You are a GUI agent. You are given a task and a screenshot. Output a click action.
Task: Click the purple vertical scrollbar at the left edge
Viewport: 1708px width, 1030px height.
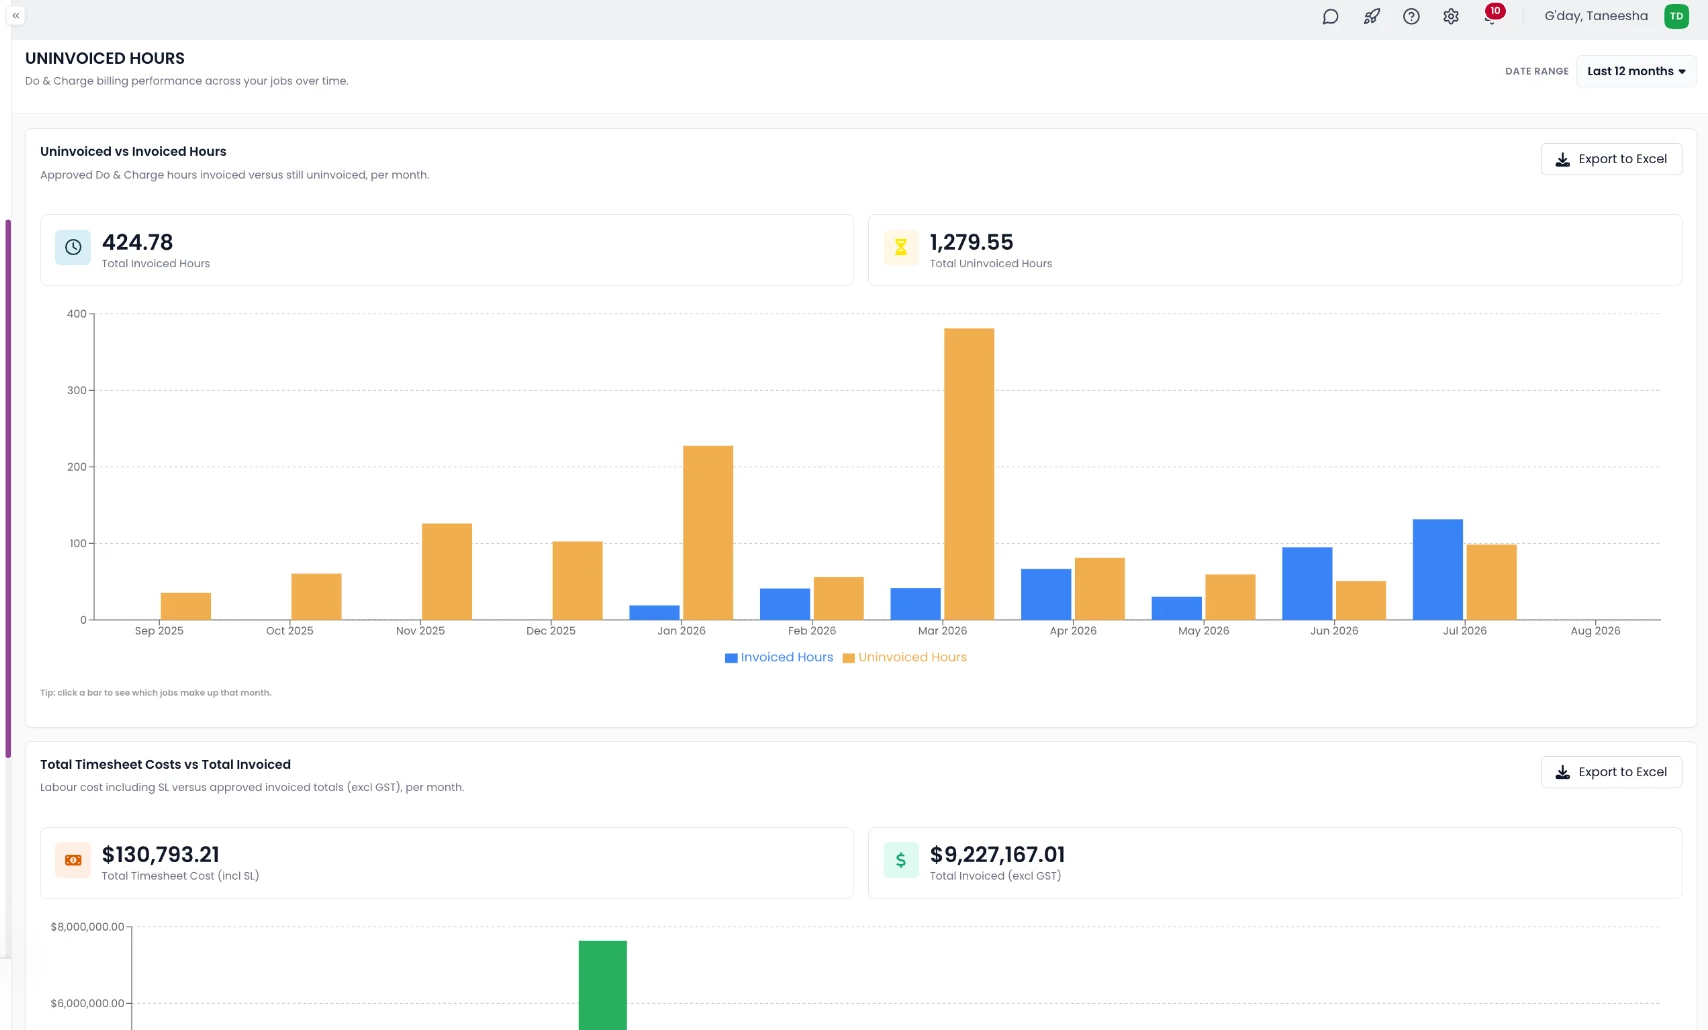[8, 489]
